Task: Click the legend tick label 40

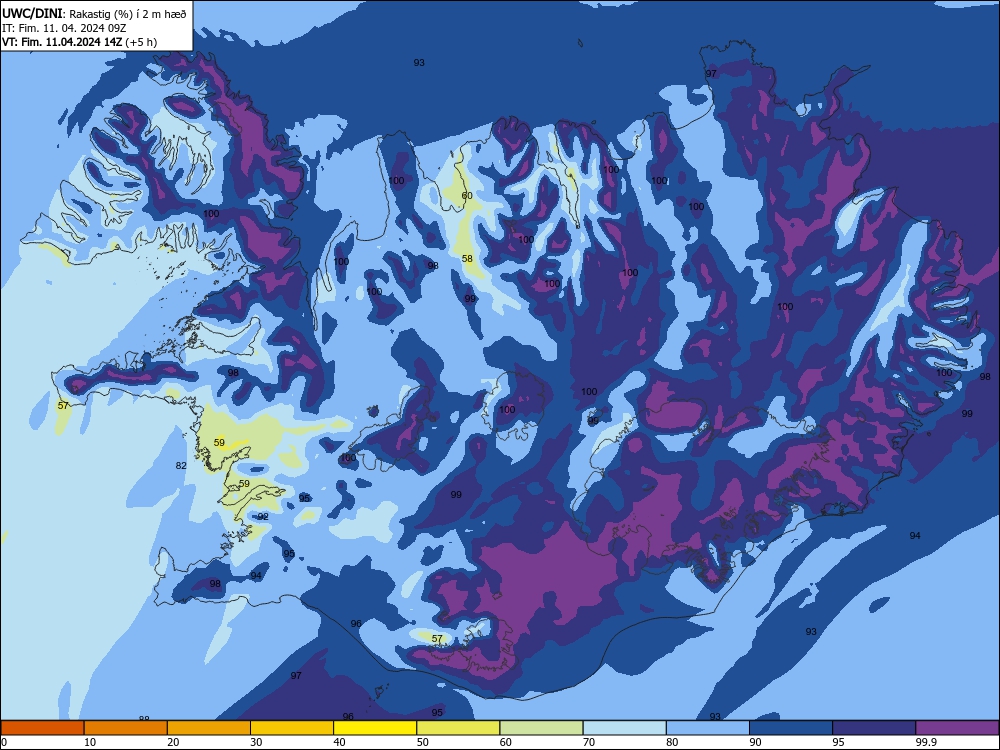Action: (x=340, y=742)
